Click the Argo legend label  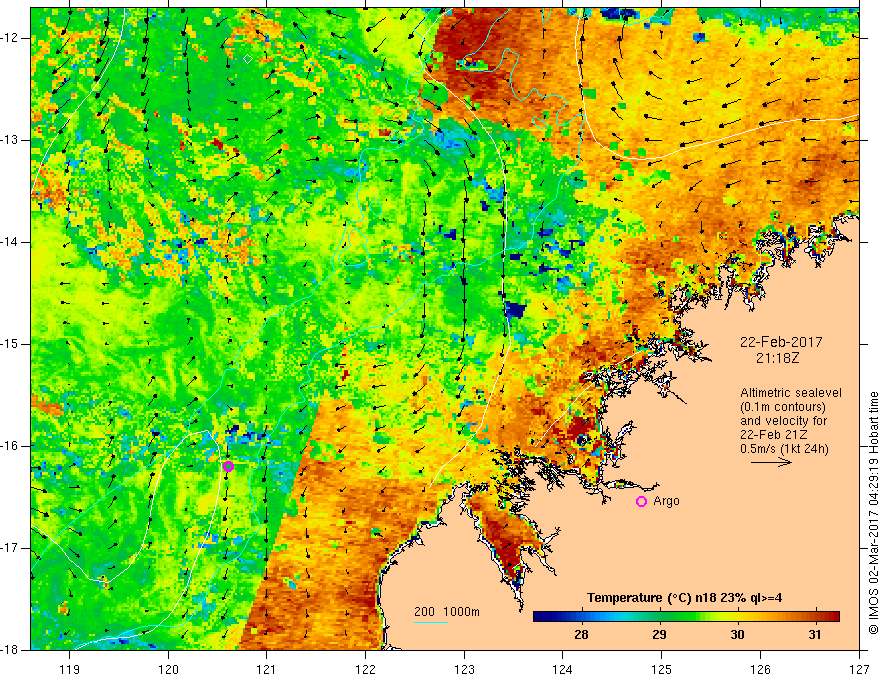click(666, 501)
